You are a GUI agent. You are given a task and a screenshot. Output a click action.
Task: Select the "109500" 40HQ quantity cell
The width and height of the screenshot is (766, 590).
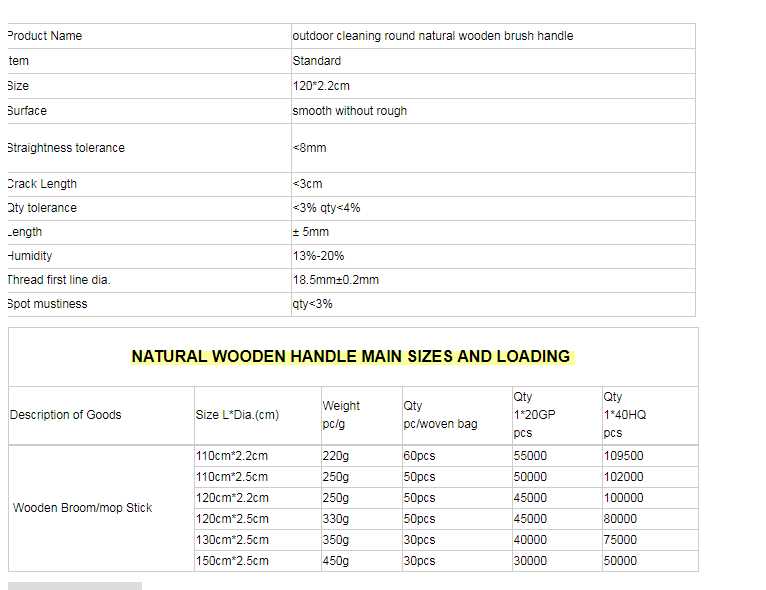point(623,456)
